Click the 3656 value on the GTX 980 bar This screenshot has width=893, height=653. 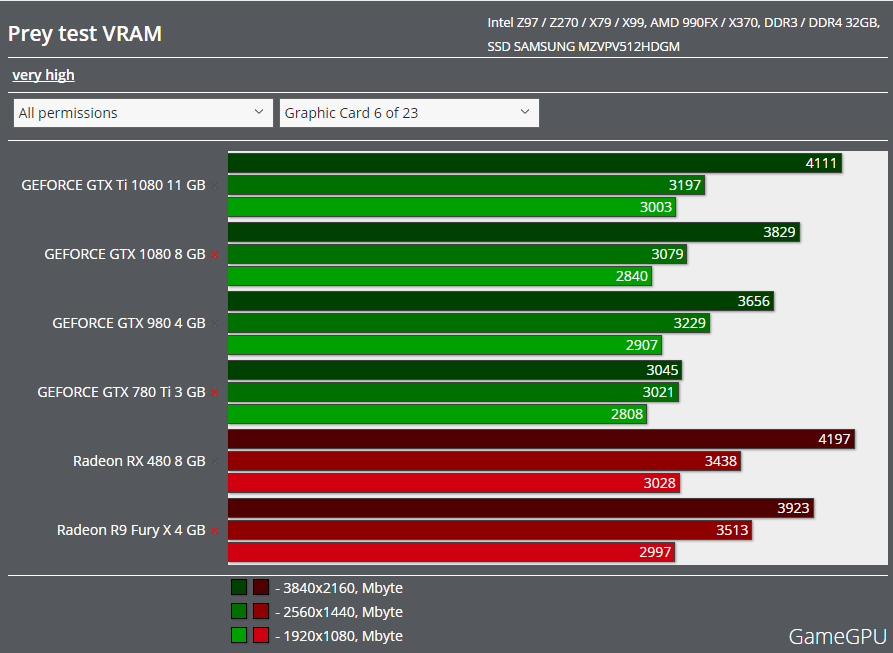753,301
